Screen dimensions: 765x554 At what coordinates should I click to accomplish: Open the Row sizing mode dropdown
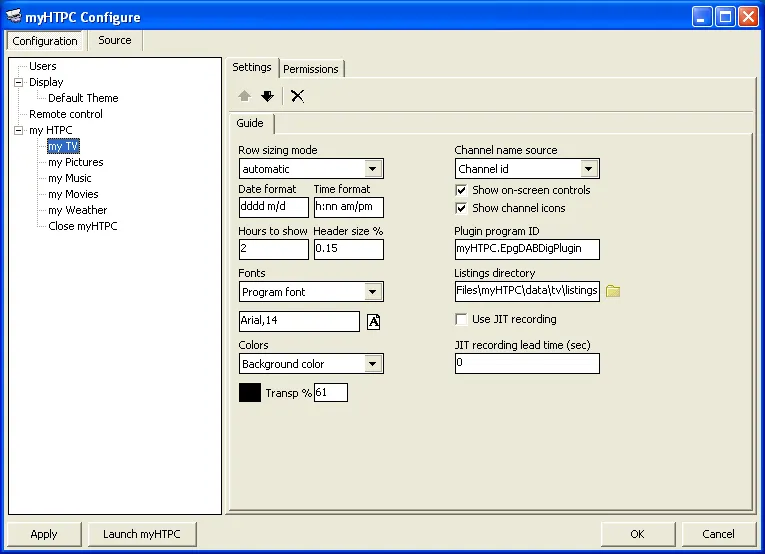click(x=373, y=169)
